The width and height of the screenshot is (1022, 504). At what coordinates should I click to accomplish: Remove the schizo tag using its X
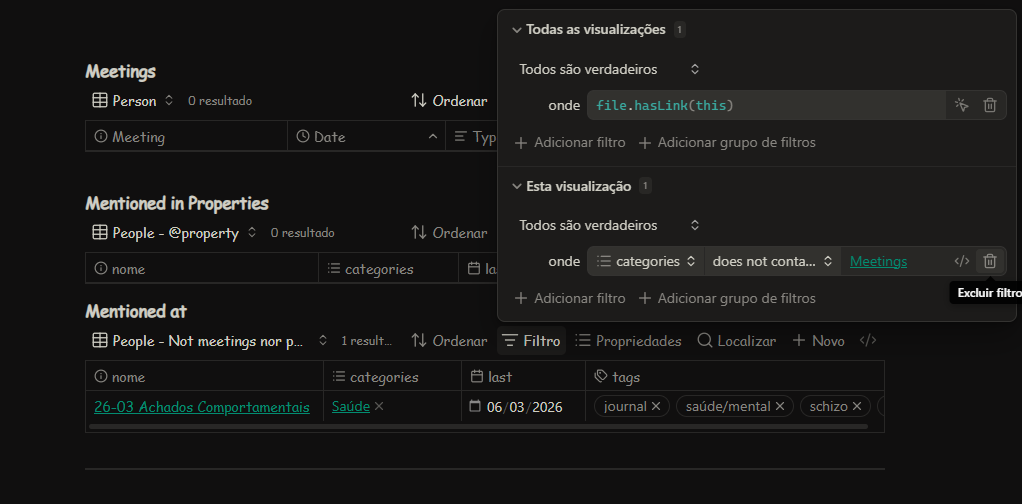click(856, 407)
